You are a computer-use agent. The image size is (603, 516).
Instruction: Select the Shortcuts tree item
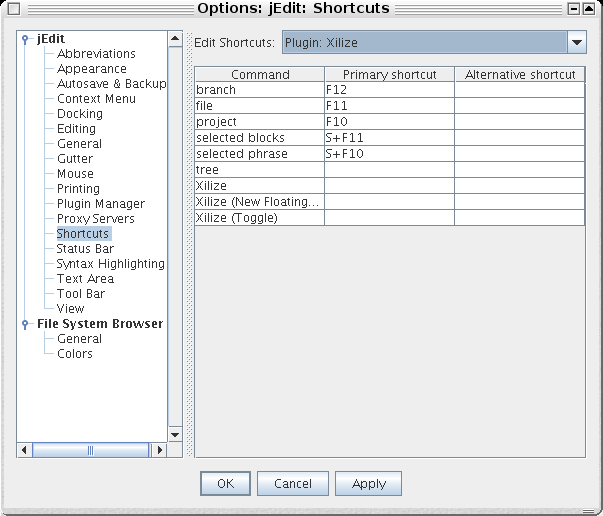(x=84, y=233)
